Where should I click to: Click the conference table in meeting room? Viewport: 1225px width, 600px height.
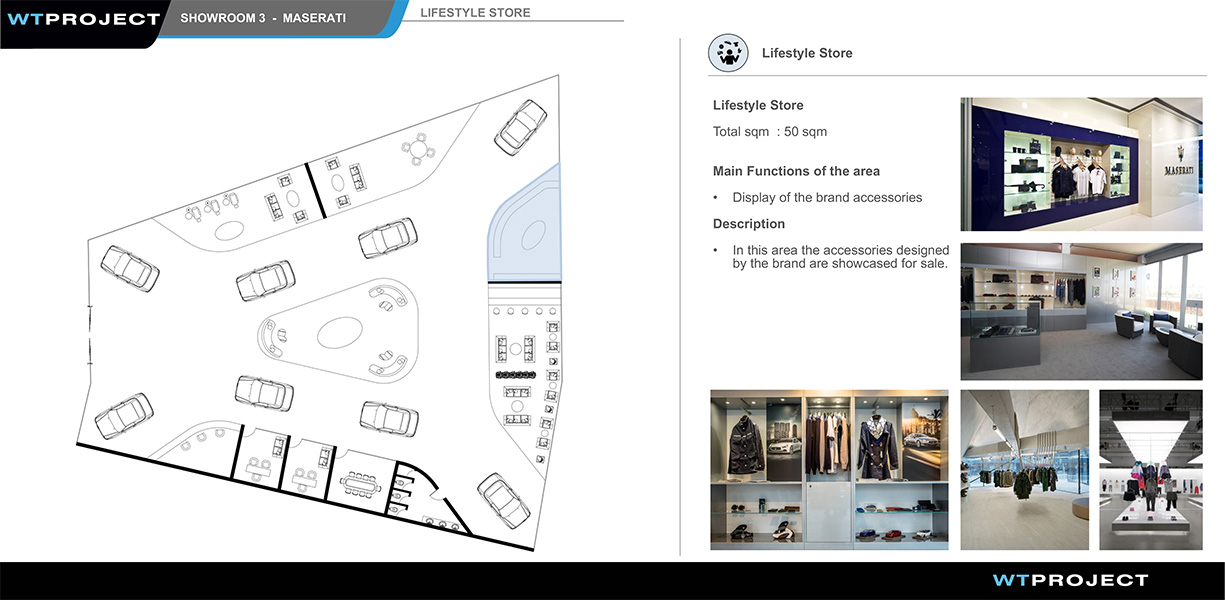pyautogui.click(x=357, y=484)
